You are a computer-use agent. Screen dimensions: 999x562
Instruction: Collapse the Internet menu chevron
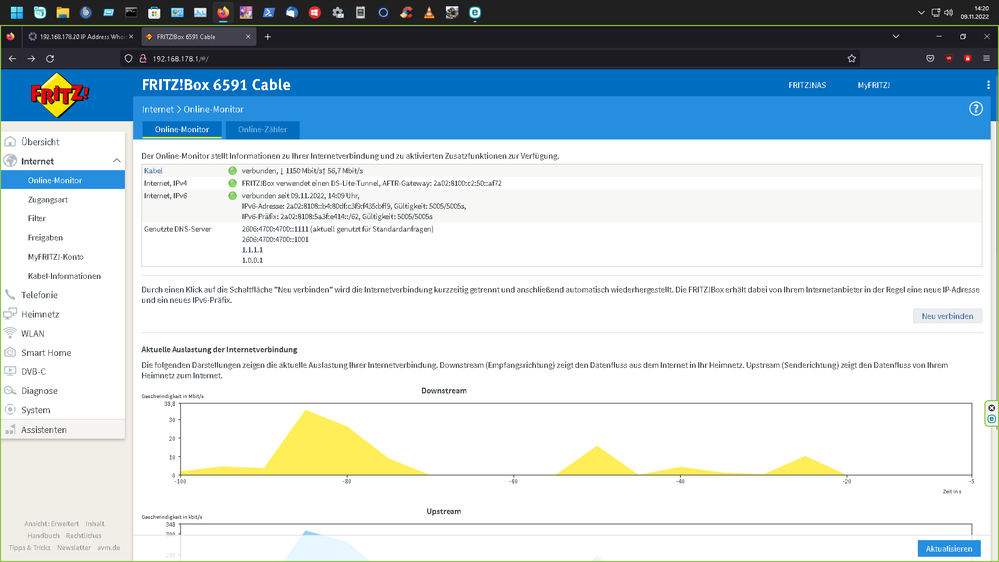coord(117,161)
